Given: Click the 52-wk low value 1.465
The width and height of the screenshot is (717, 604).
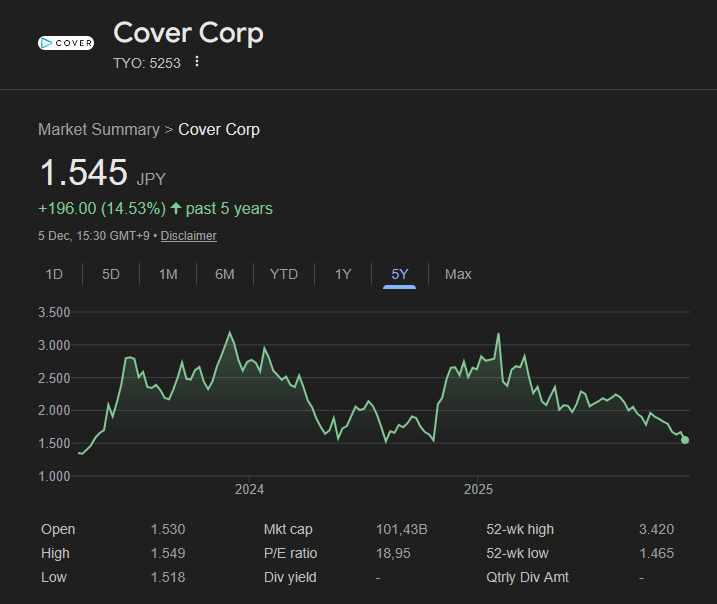Looking at the screenshot, I should pyautogui.click(x=656, y=553).
